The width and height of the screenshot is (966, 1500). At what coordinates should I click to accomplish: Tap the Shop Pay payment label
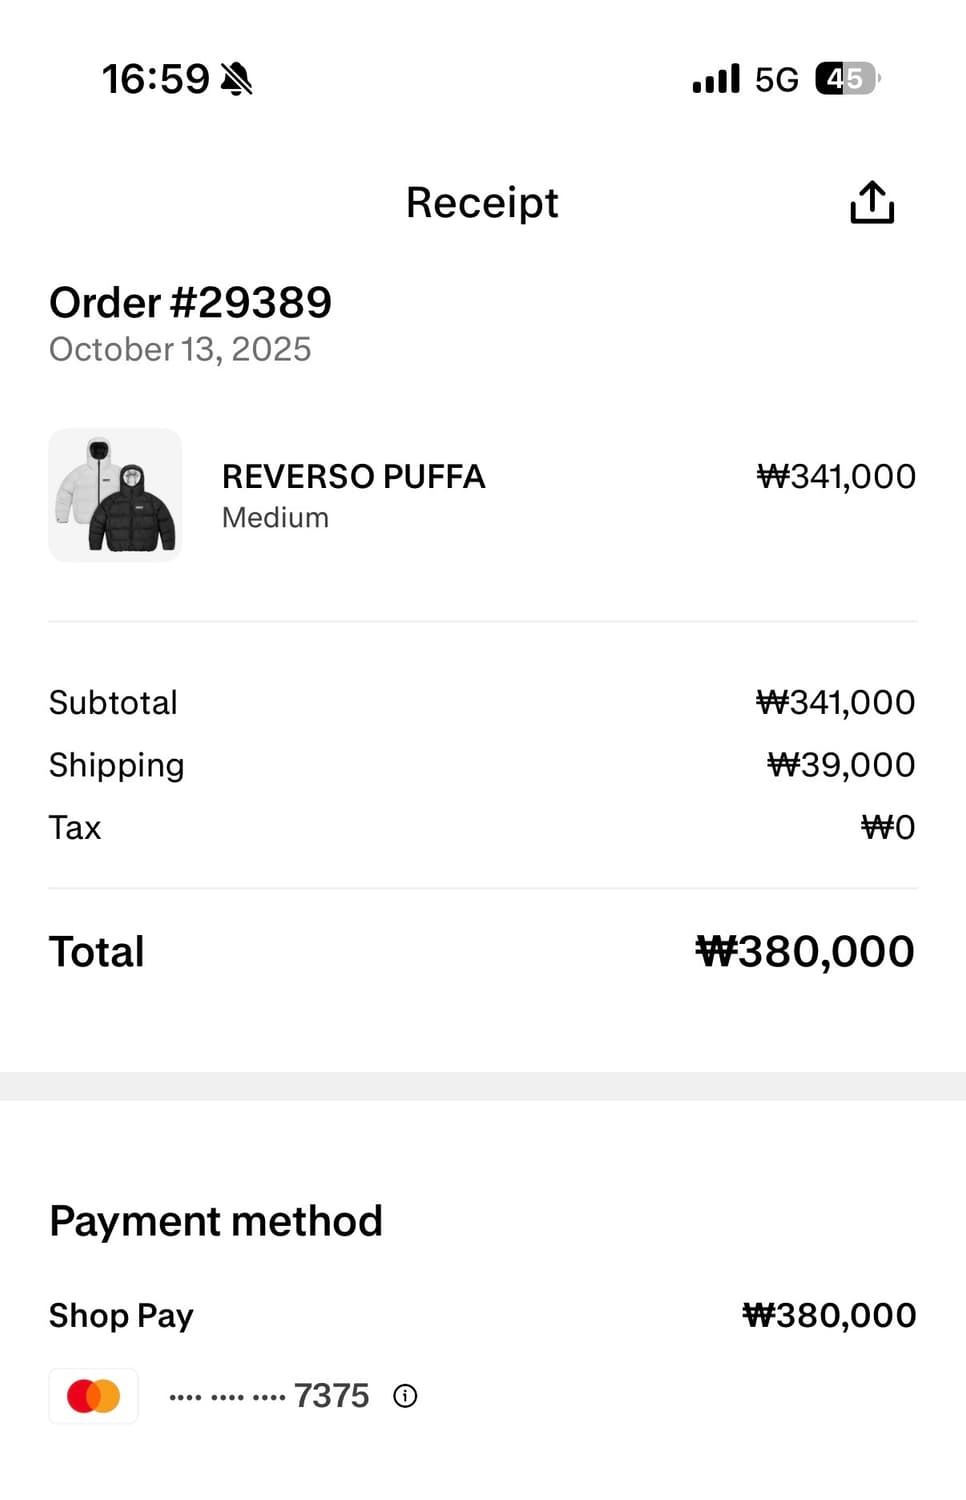pos(121,1315)
